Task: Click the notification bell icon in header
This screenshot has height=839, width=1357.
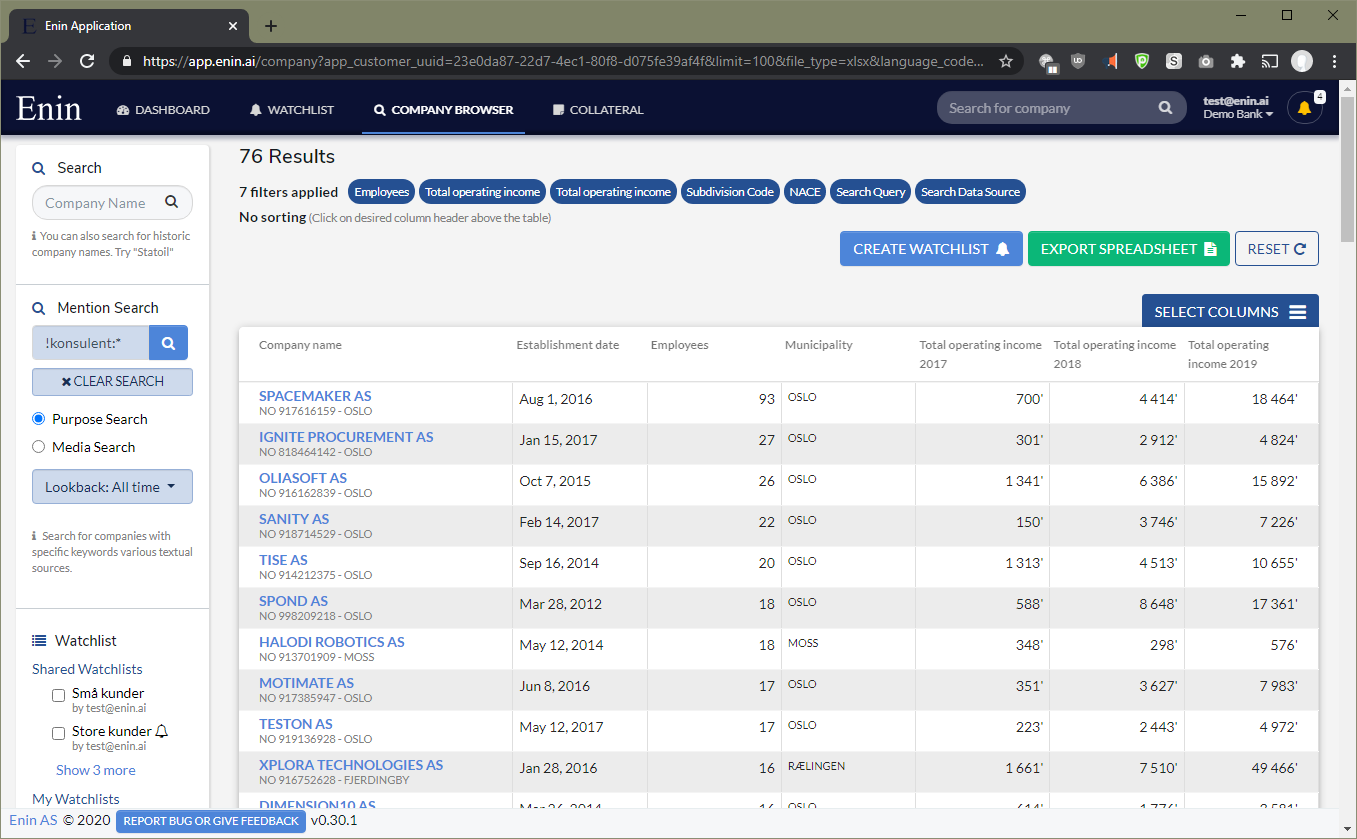Action: [1304, 108]
